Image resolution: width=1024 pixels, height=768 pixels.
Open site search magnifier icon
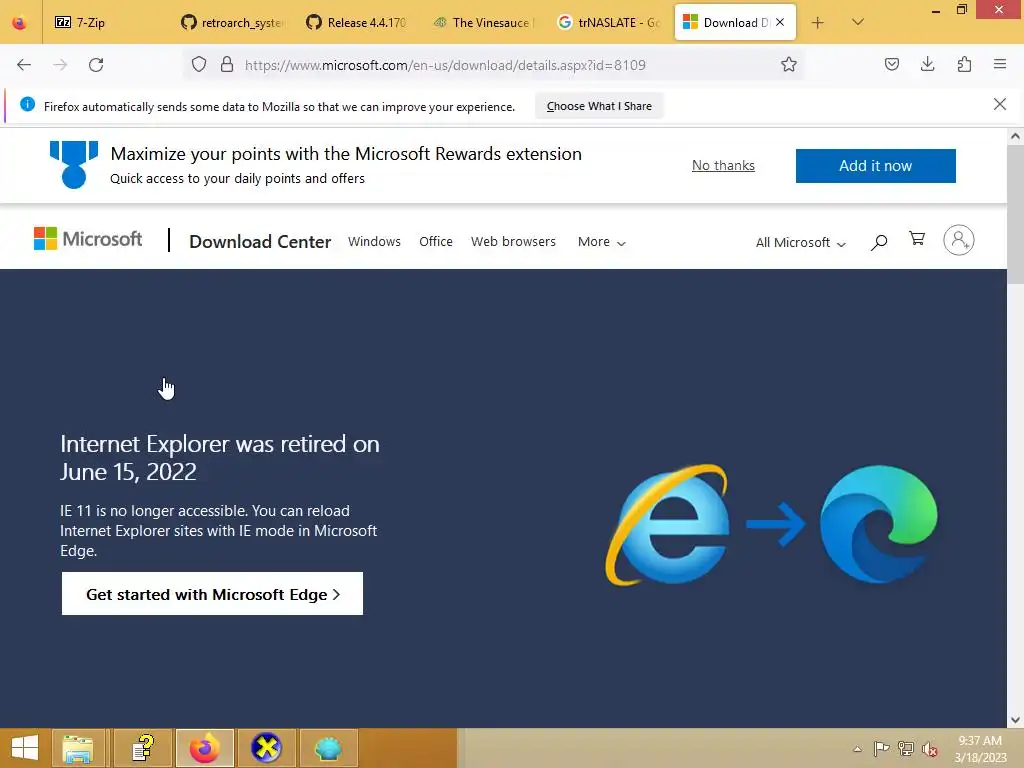click(x=879, y=242)
